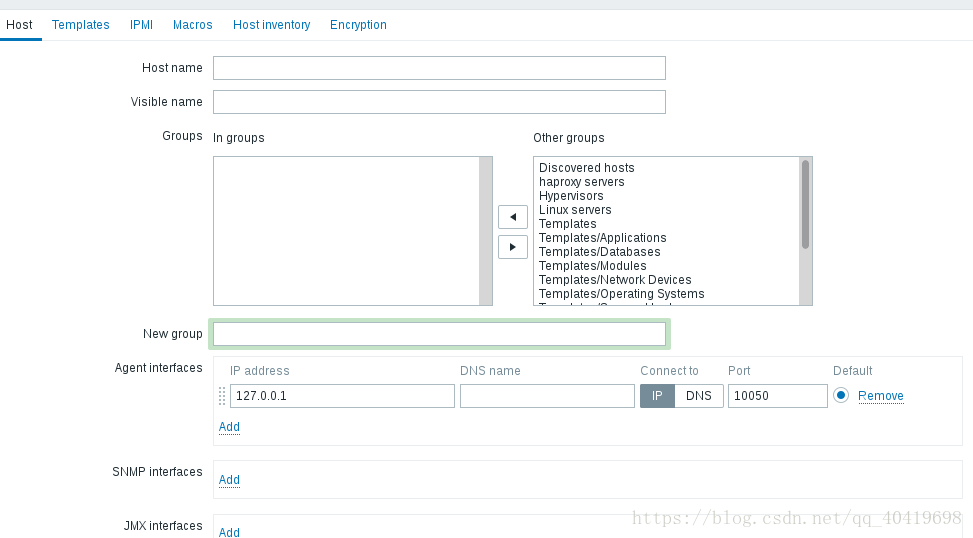Grab the agent interface drag handle
Screen dimensions: 973x538
222,396
